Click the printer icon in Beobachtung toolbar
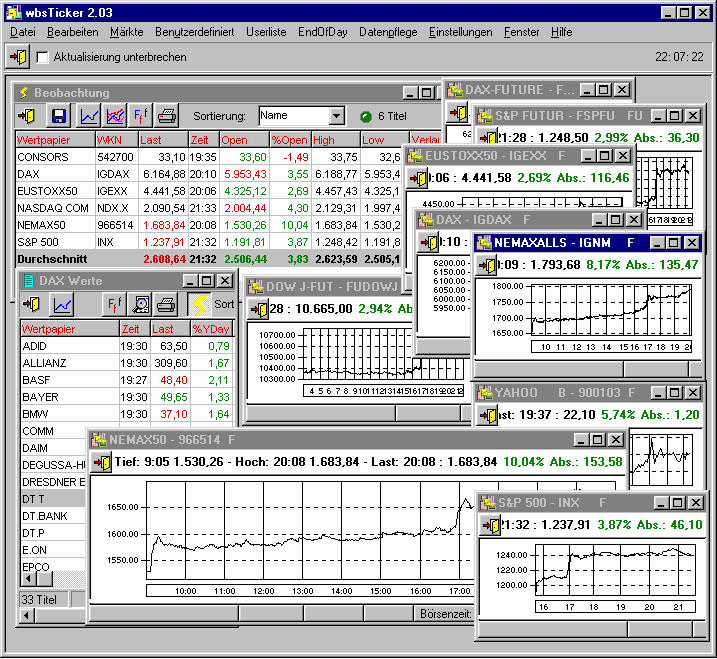The image size is (717, 659). pyautogui.click(x=166, y=116)
